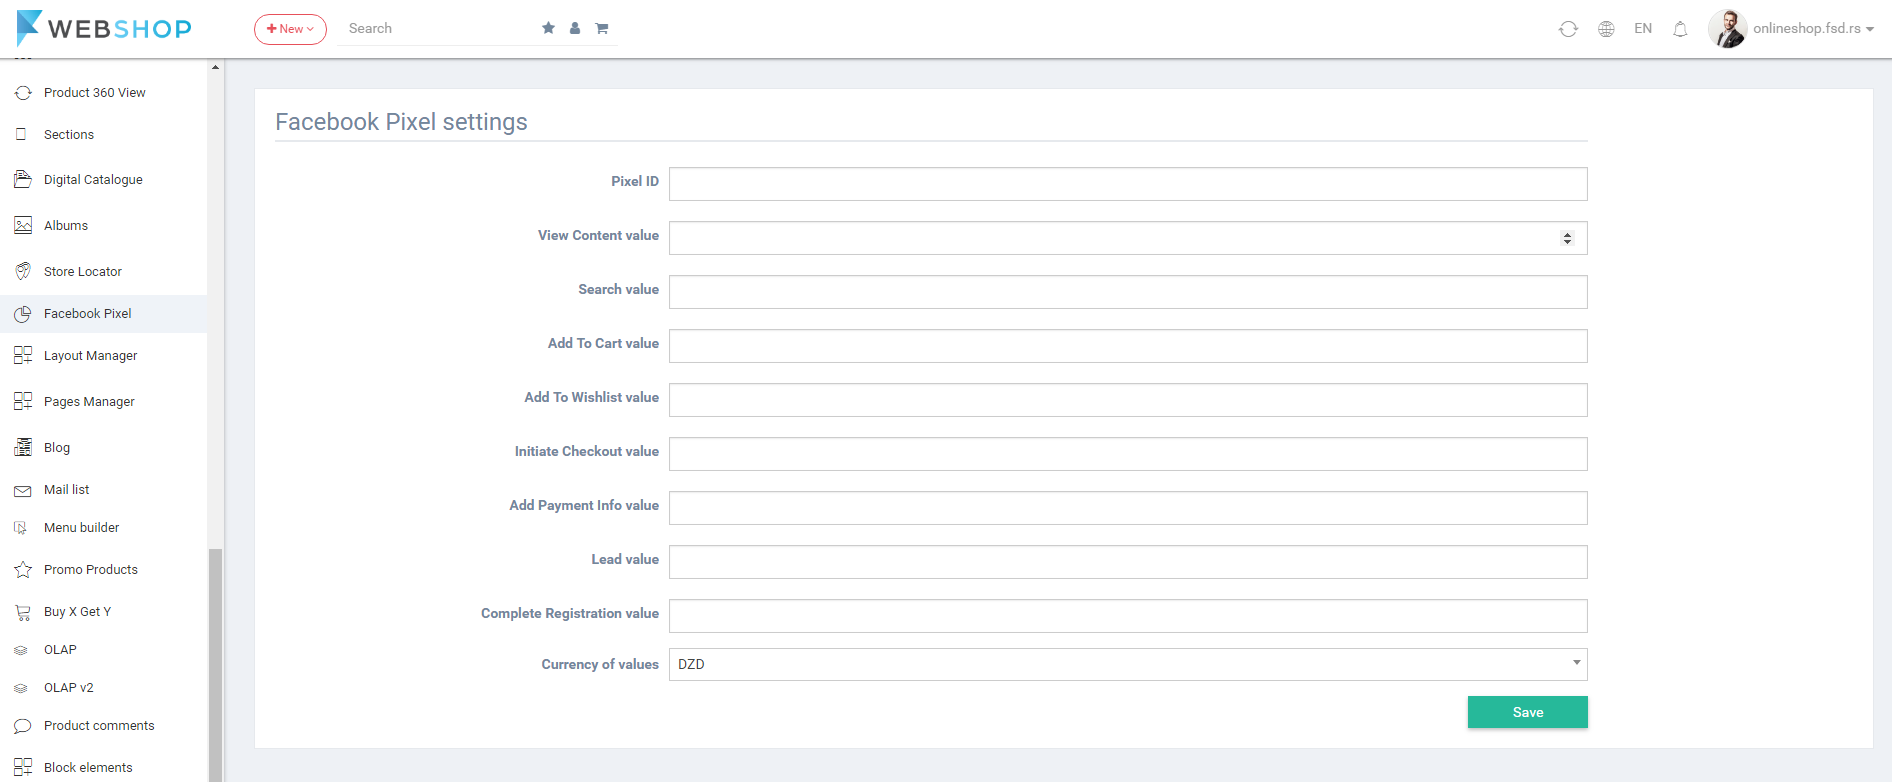Open the Block elements menu item
Screen dimensions: 1892x782
88,768
